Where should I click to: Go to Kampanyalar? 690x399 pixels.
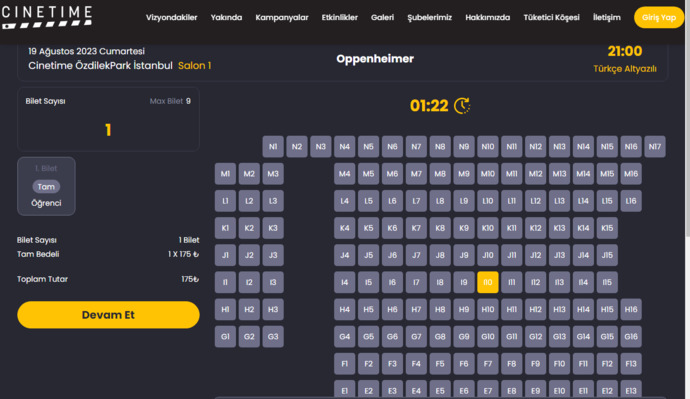(x=282, y=18)
